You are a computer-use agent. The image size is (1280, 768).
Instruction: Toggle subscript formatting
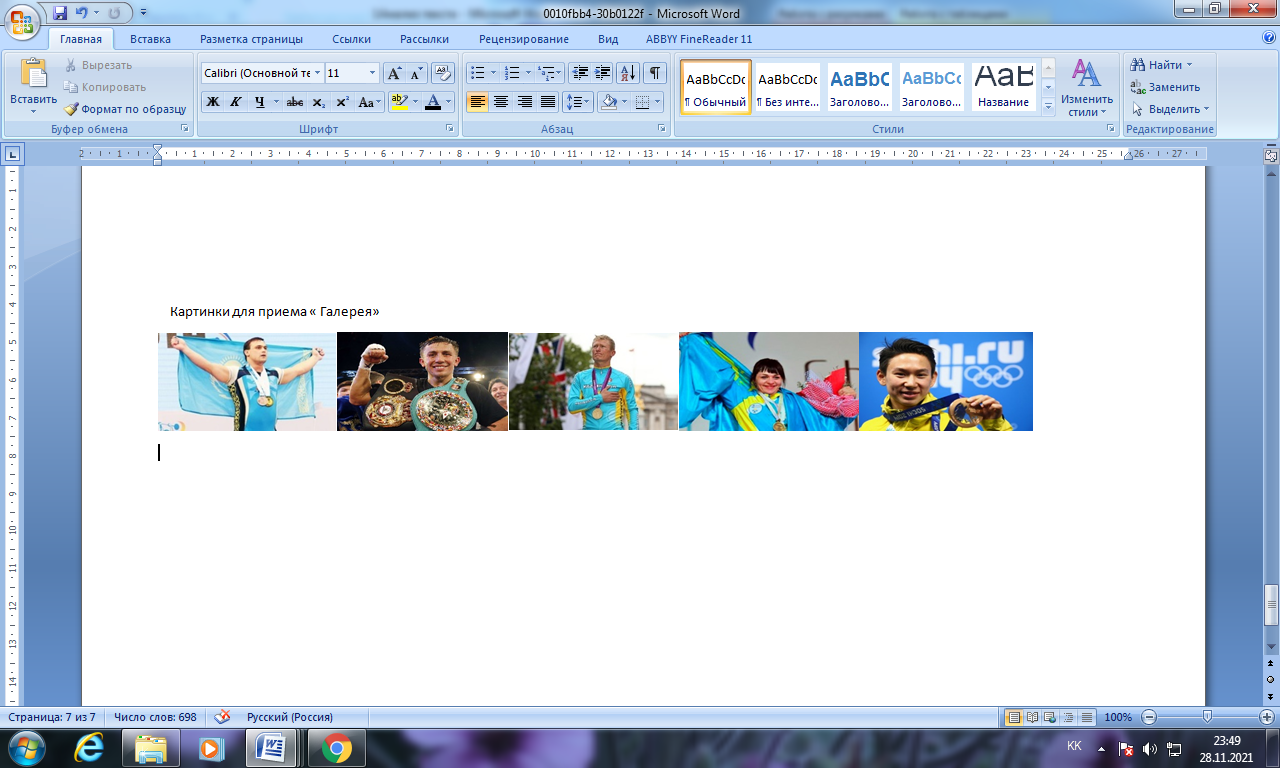pyautogui.click(x=318, y=102)
